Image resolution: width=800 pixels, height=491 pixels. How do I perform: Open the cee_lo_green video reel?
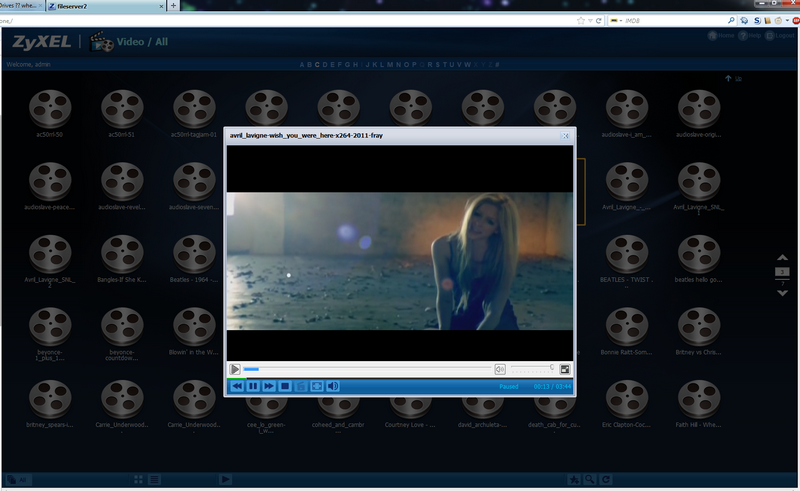click(x=266, y=407)
